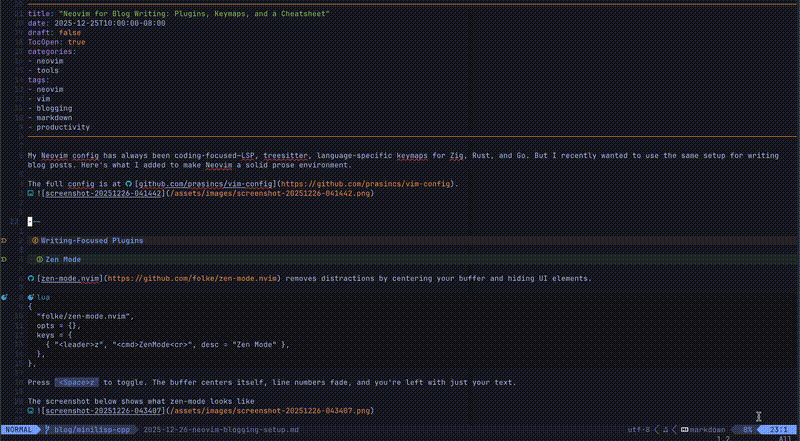The height and width of the screenshot is (441, 800).
Task: Click the /assets/images/screenshot-20251226-043407.png path
Action: pos(270,410)
